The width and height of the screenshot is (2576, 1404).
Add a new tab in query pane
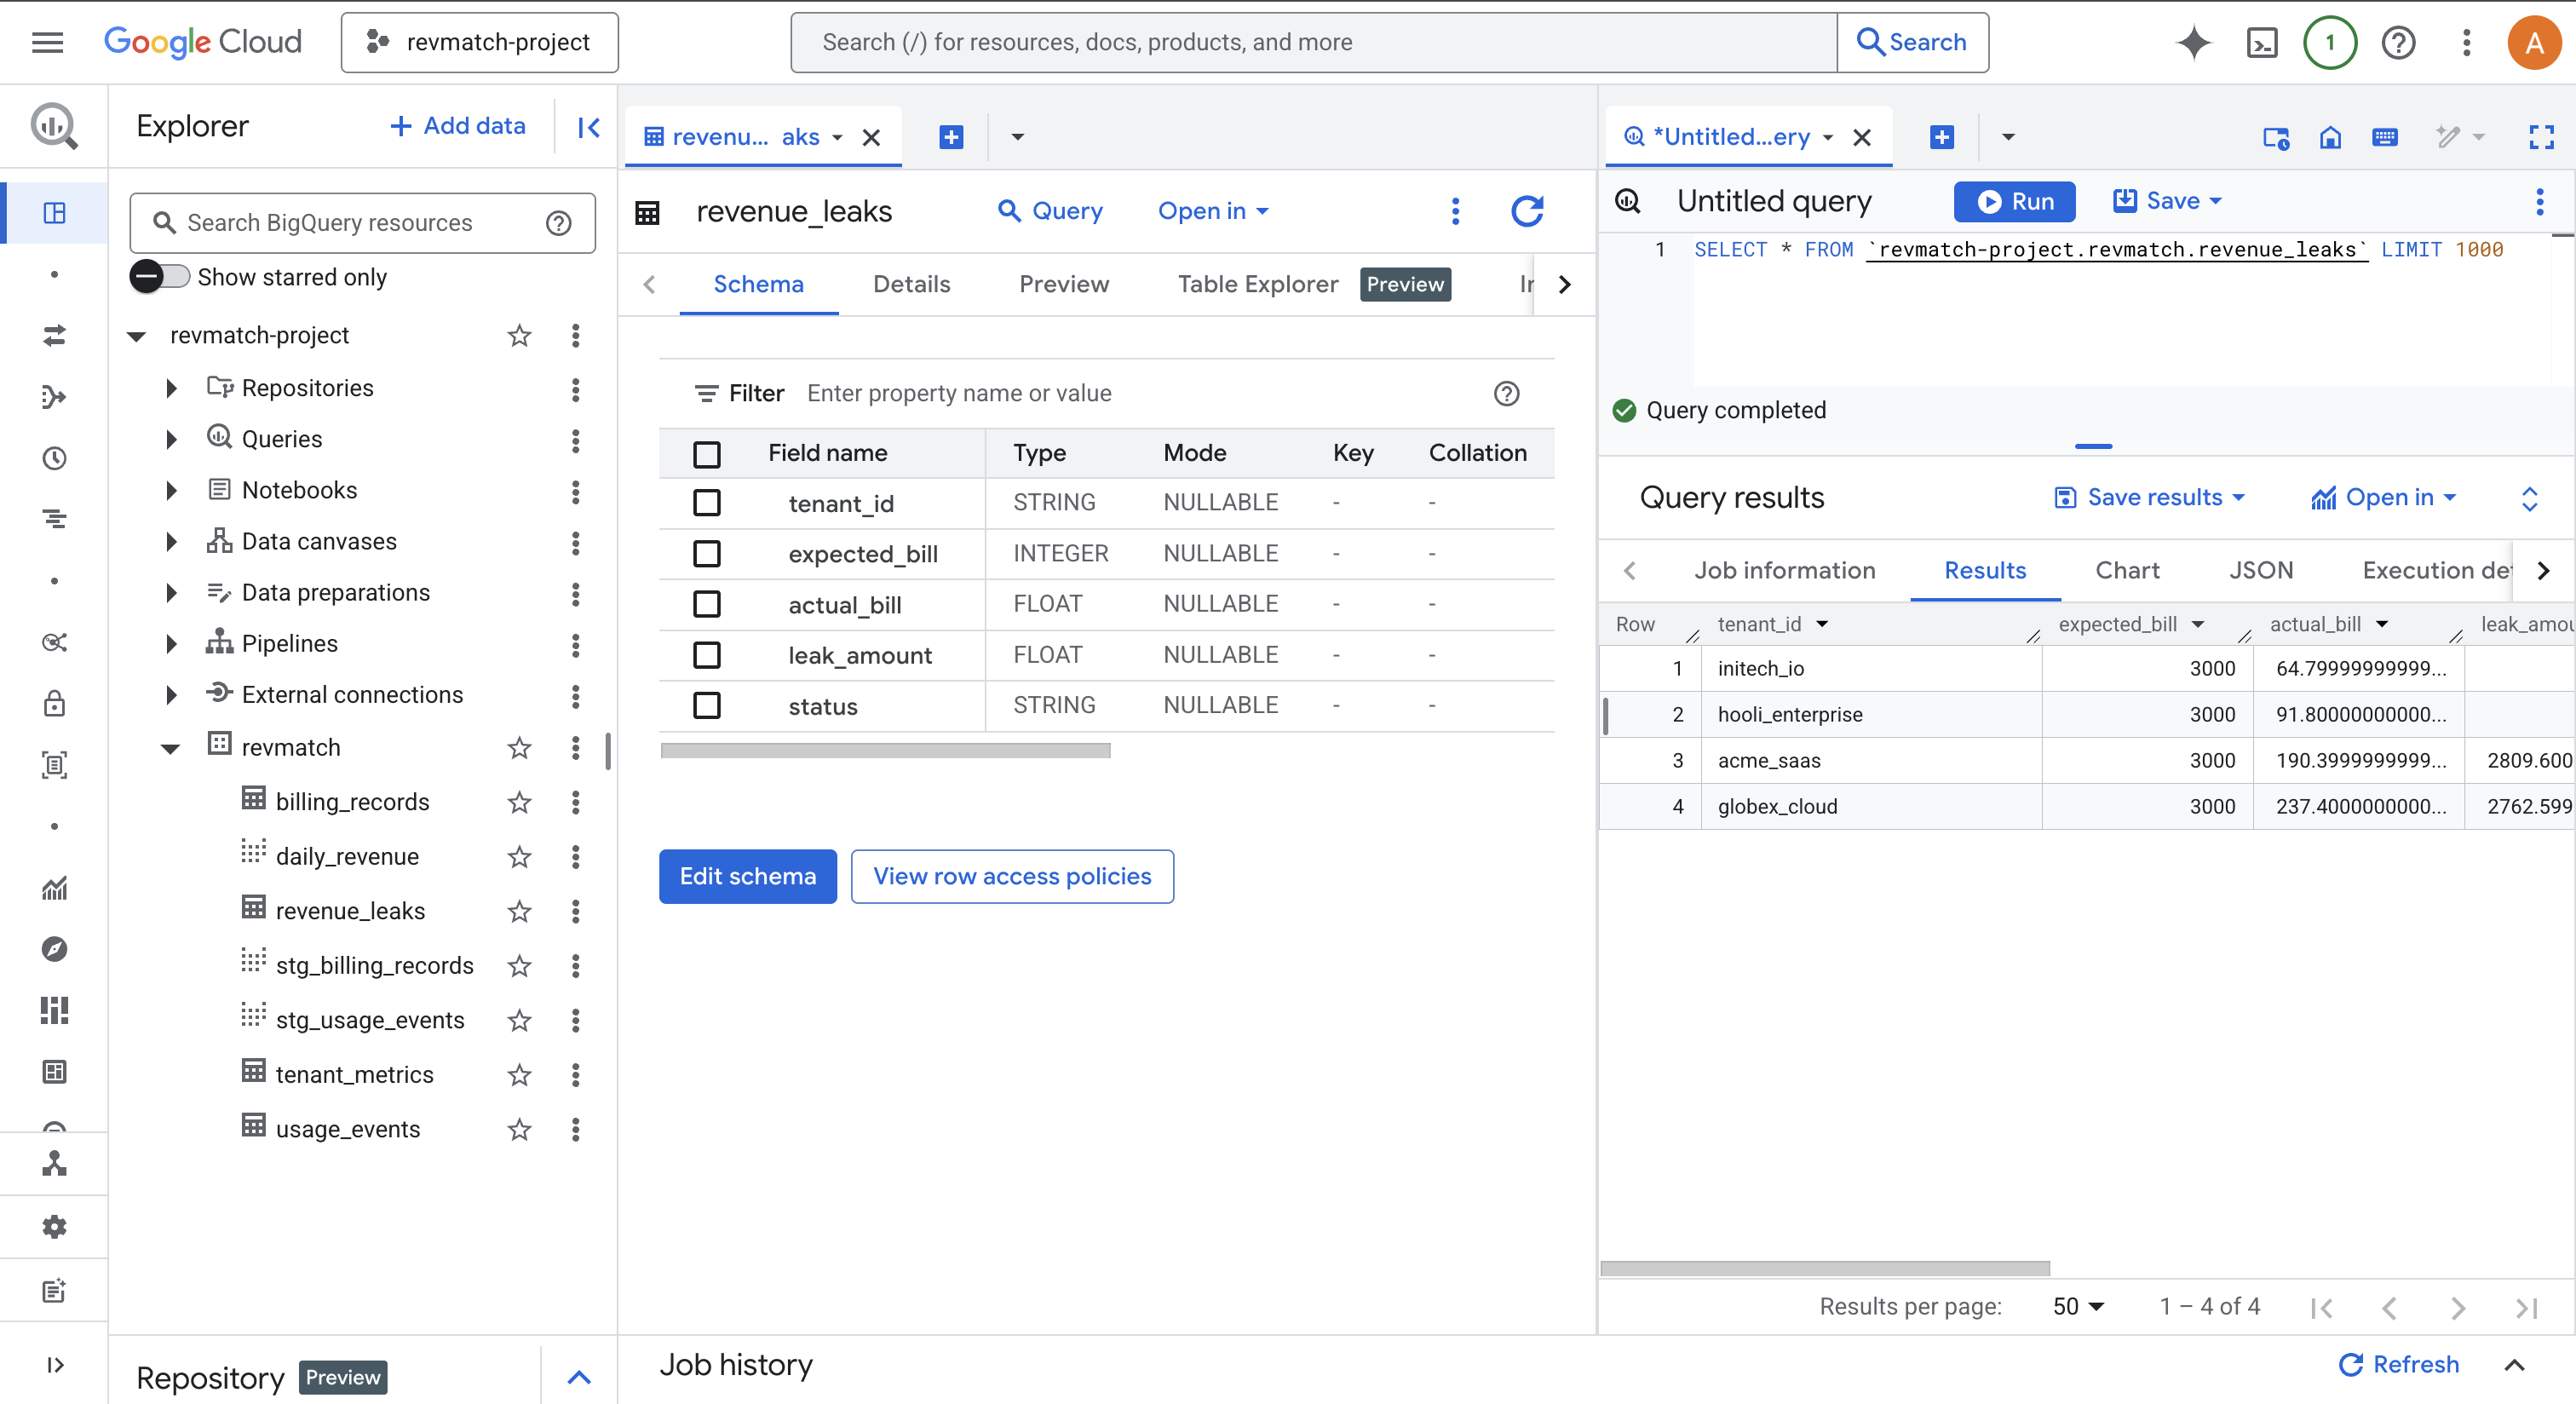point(1941,137)
